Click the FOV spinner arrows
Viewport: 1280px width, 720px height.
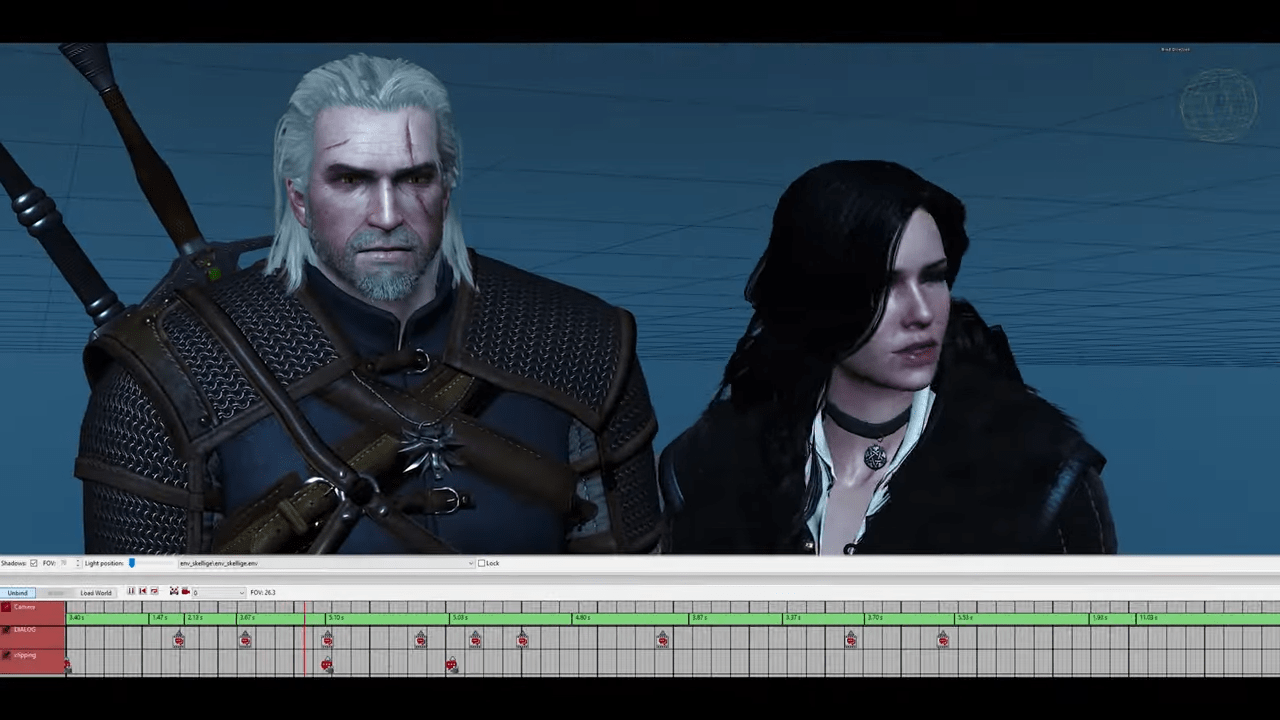click(77, 563)
